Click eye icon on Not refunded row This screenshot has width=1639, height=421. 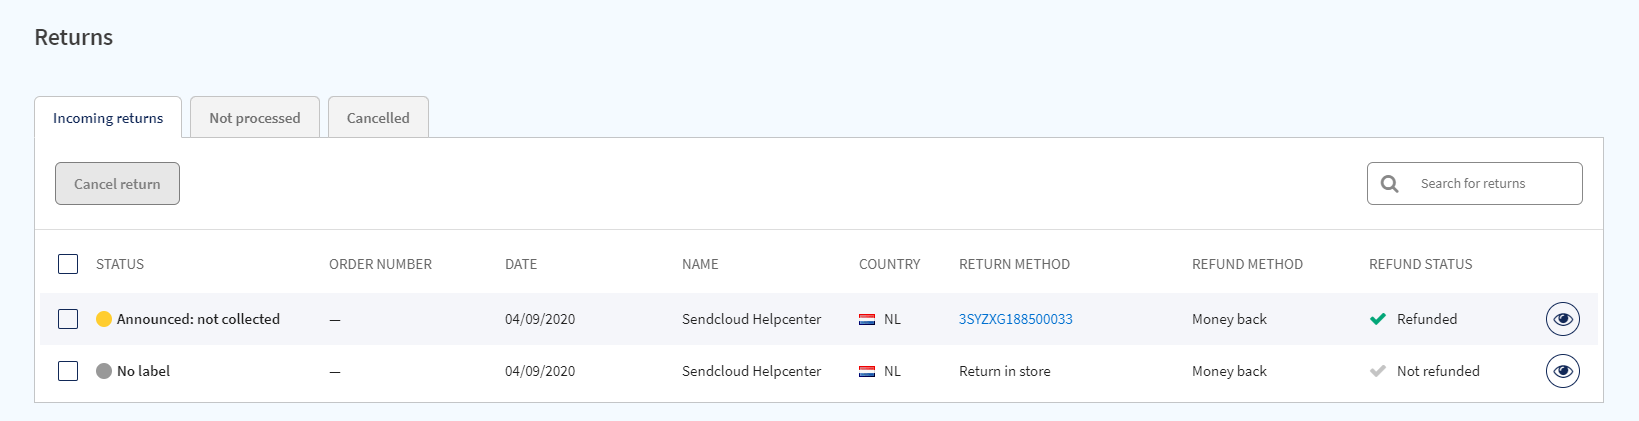(1562, 371)
